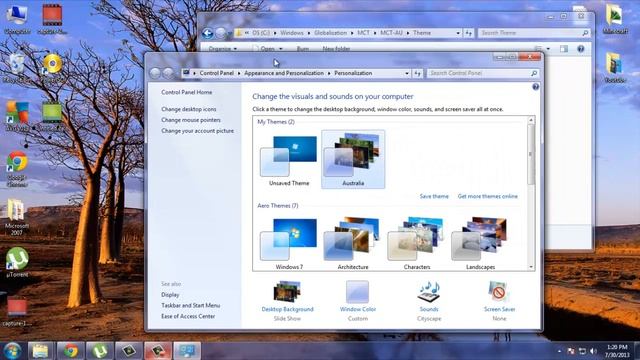Screen dimensions: 640x360
Task: Click Change your account picture link
Action: coord(197,131)
